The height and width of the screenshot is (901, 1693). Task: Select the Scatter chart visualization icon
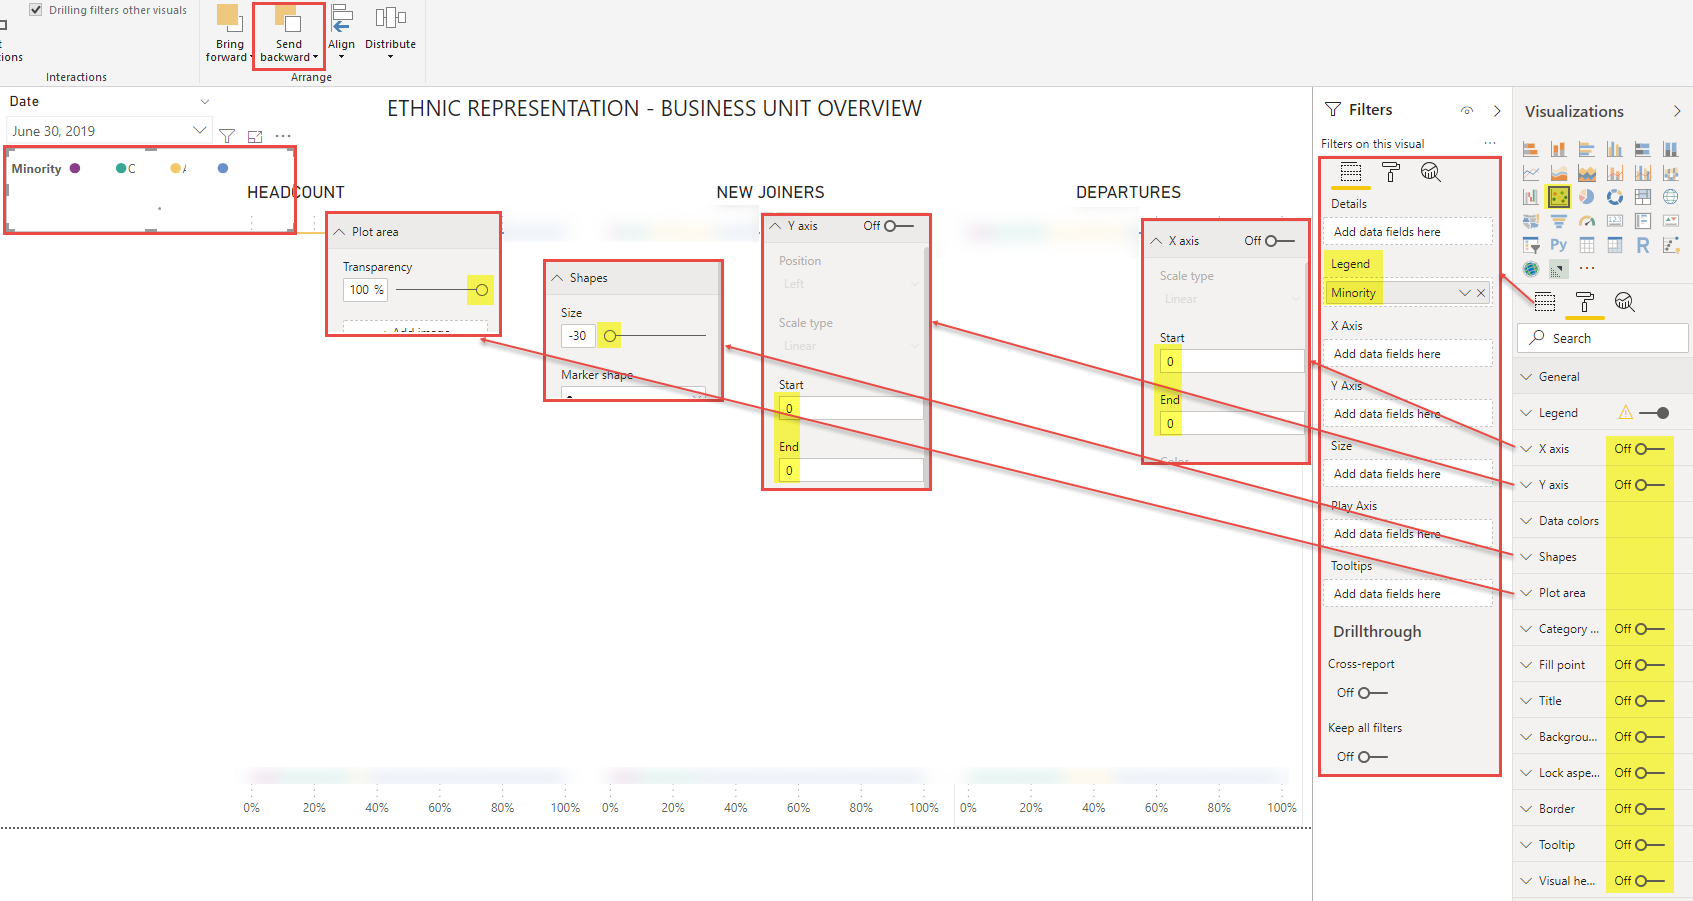click(1558, 197)
